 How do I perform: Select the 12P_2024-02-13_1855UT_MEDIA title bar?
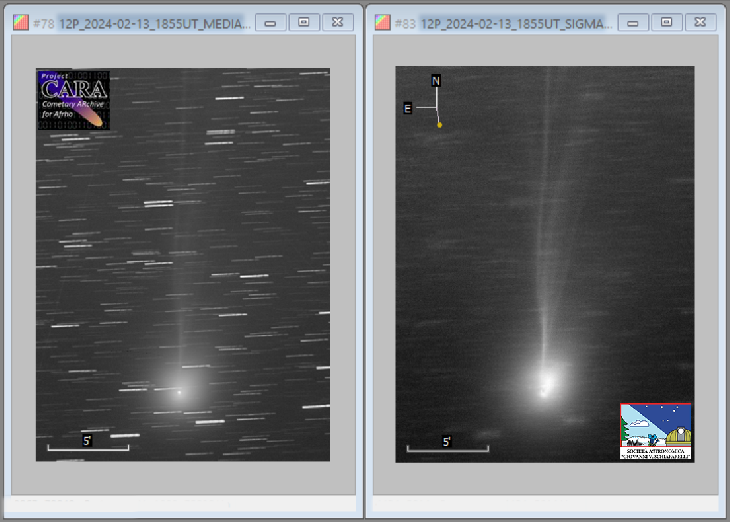tap(150, 23)
